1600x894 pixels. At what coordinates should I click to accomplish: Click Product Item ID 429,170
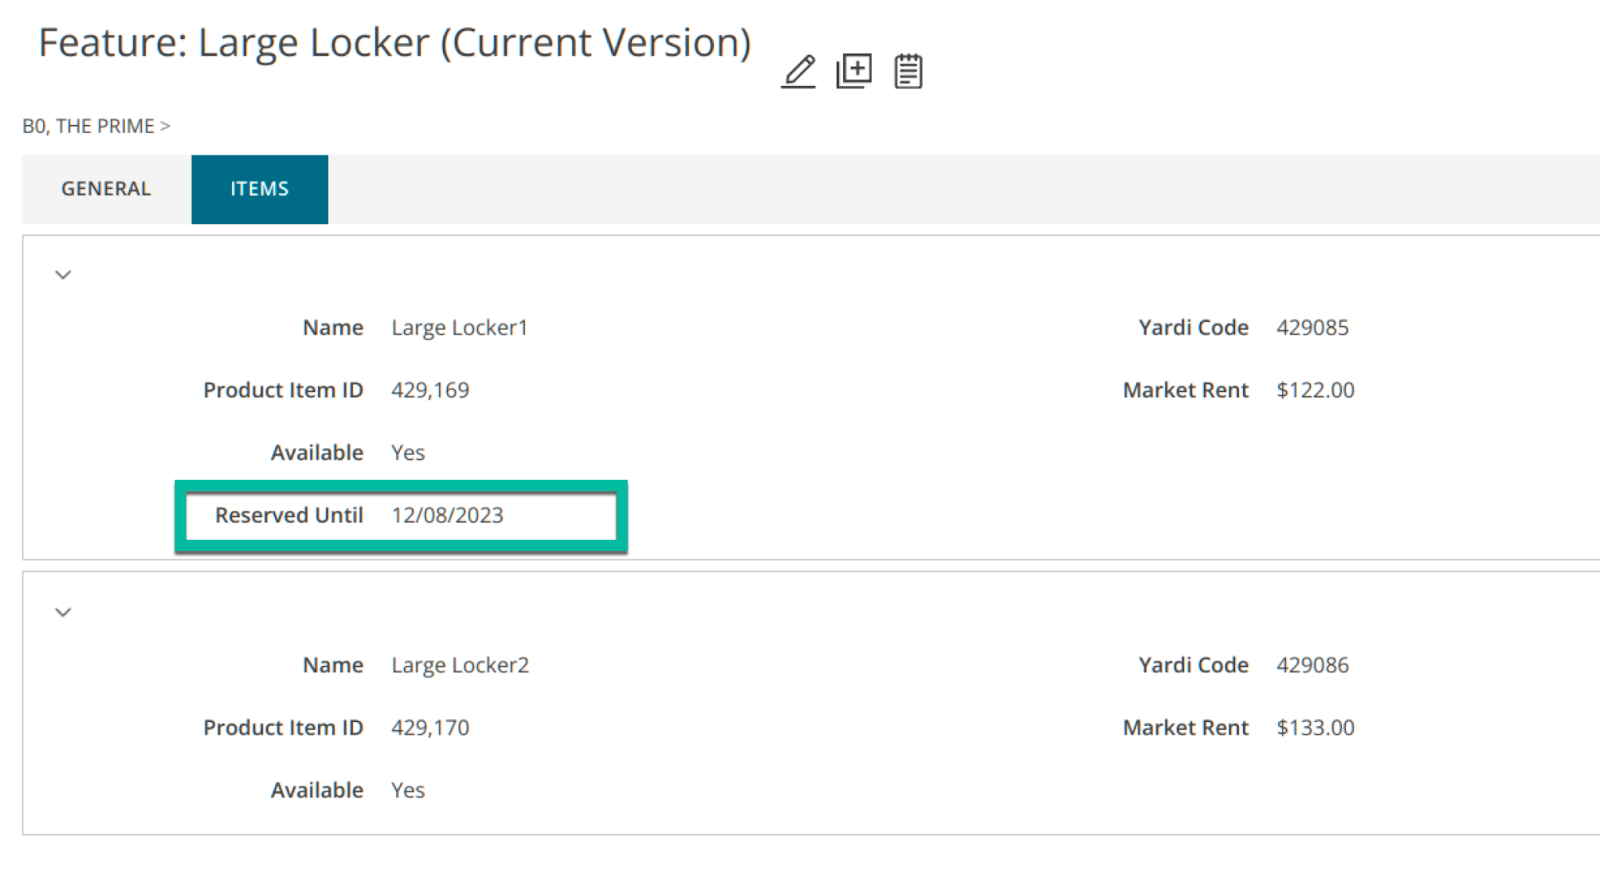[x=430, y=727]
